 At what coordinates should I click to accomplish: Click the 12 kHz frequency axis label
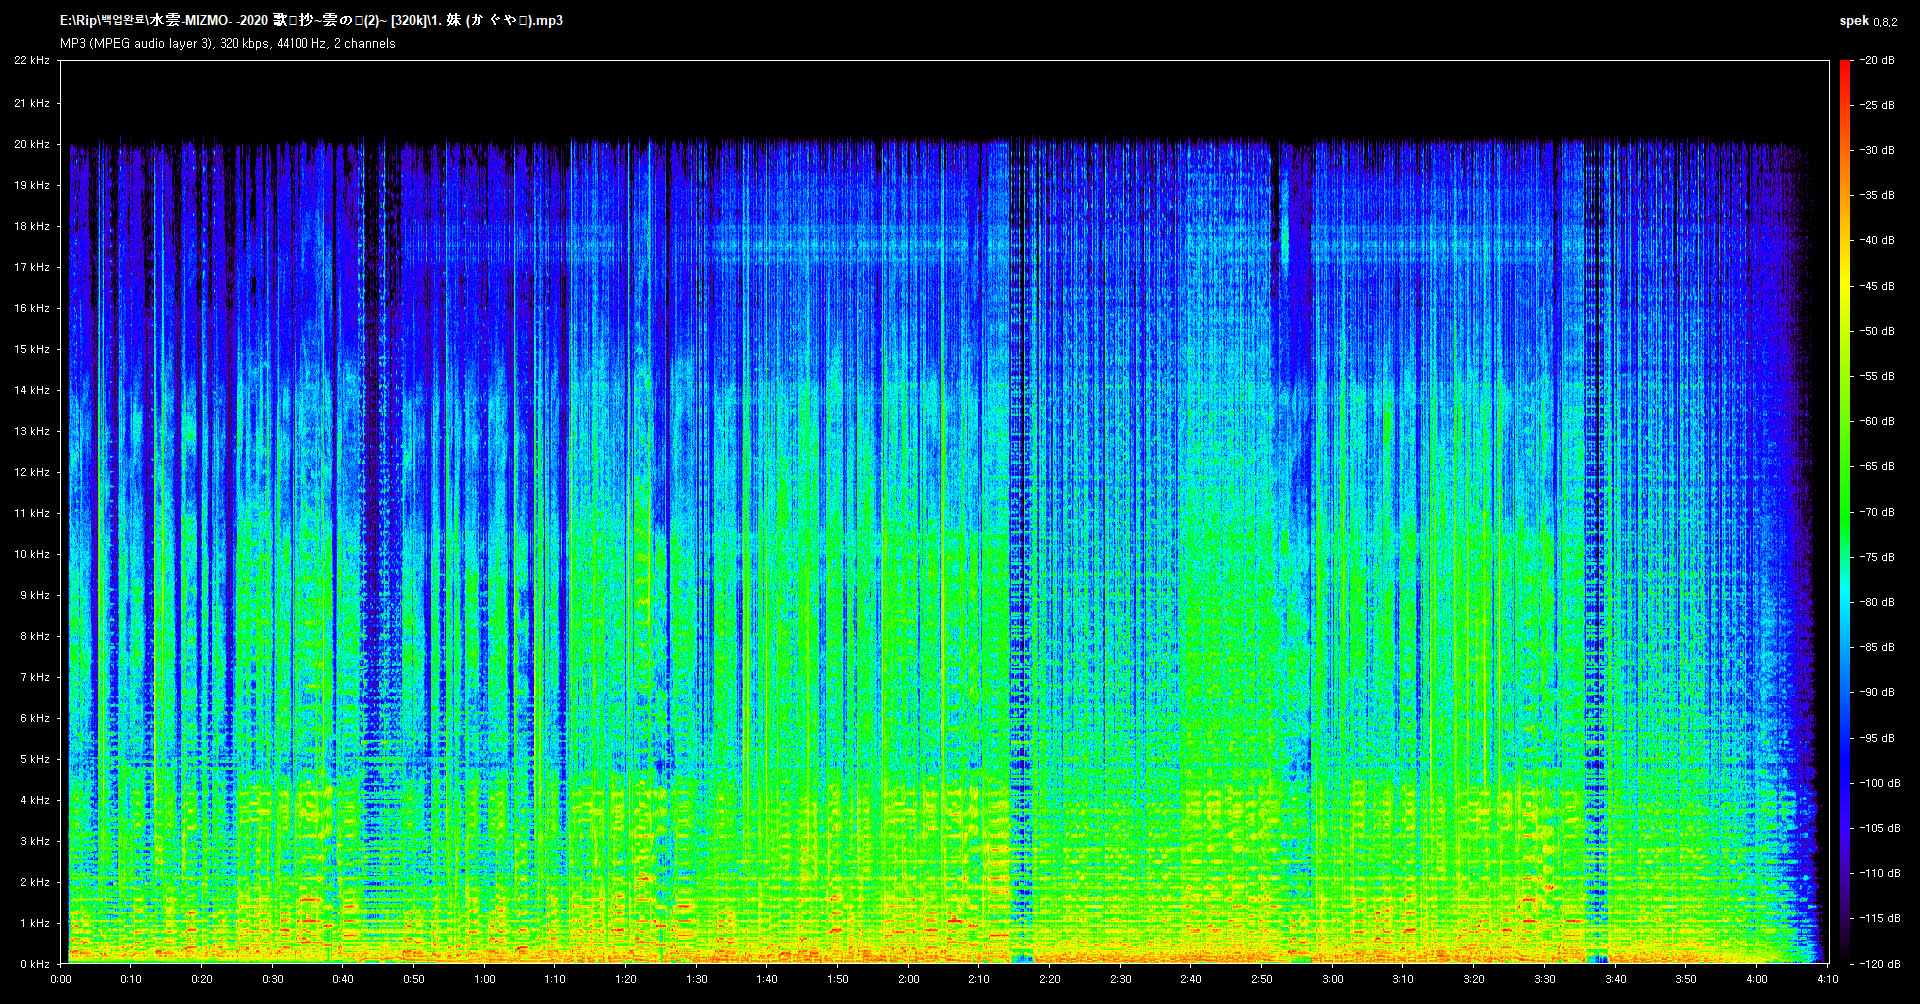tap(32, 472)
